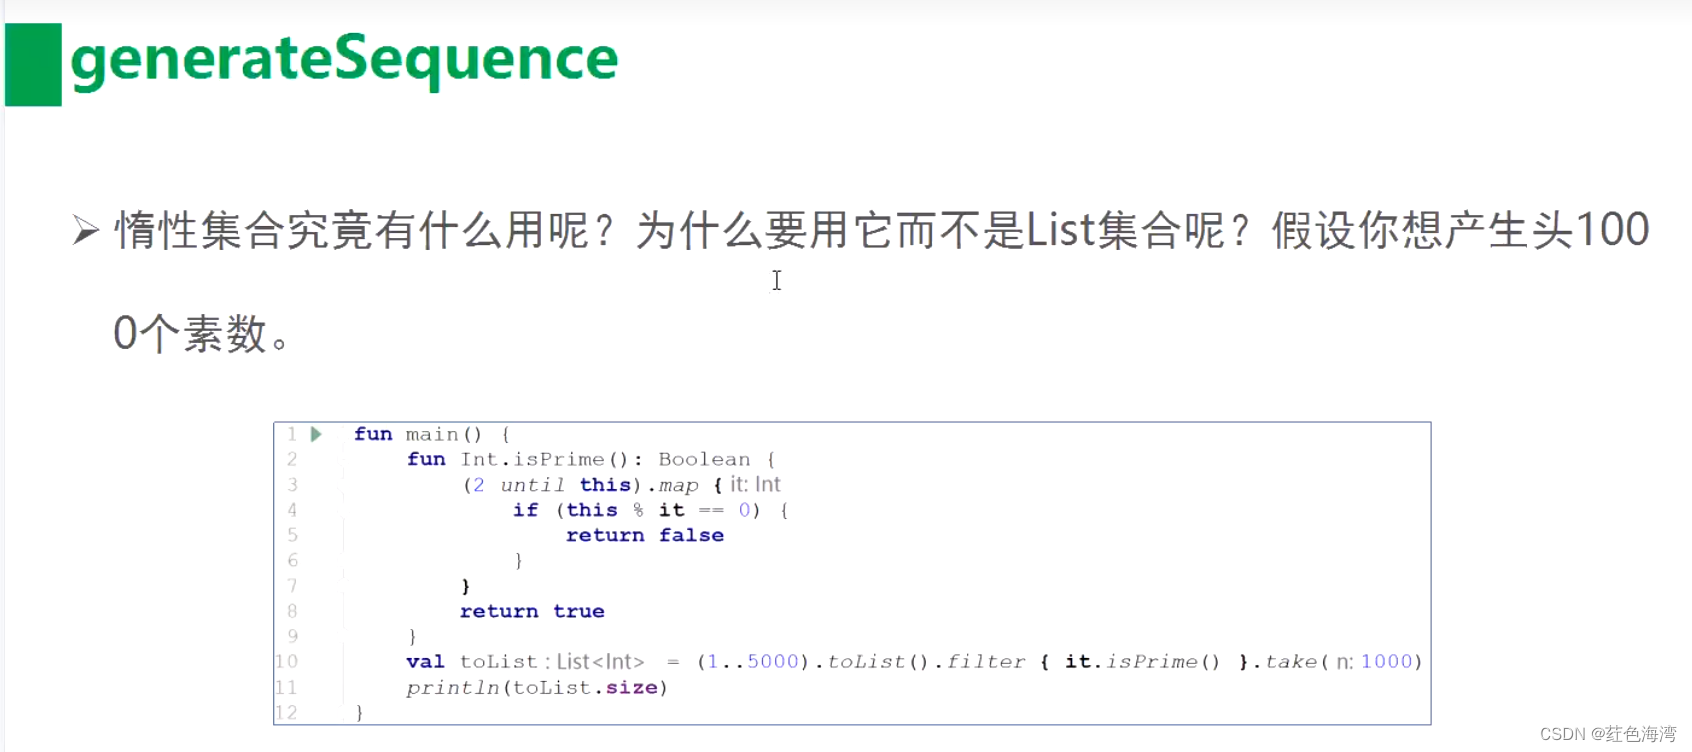Click the CSDN watermark text
The width and height of the screenshot is (1692, 752).
(x=1607, y=734)
